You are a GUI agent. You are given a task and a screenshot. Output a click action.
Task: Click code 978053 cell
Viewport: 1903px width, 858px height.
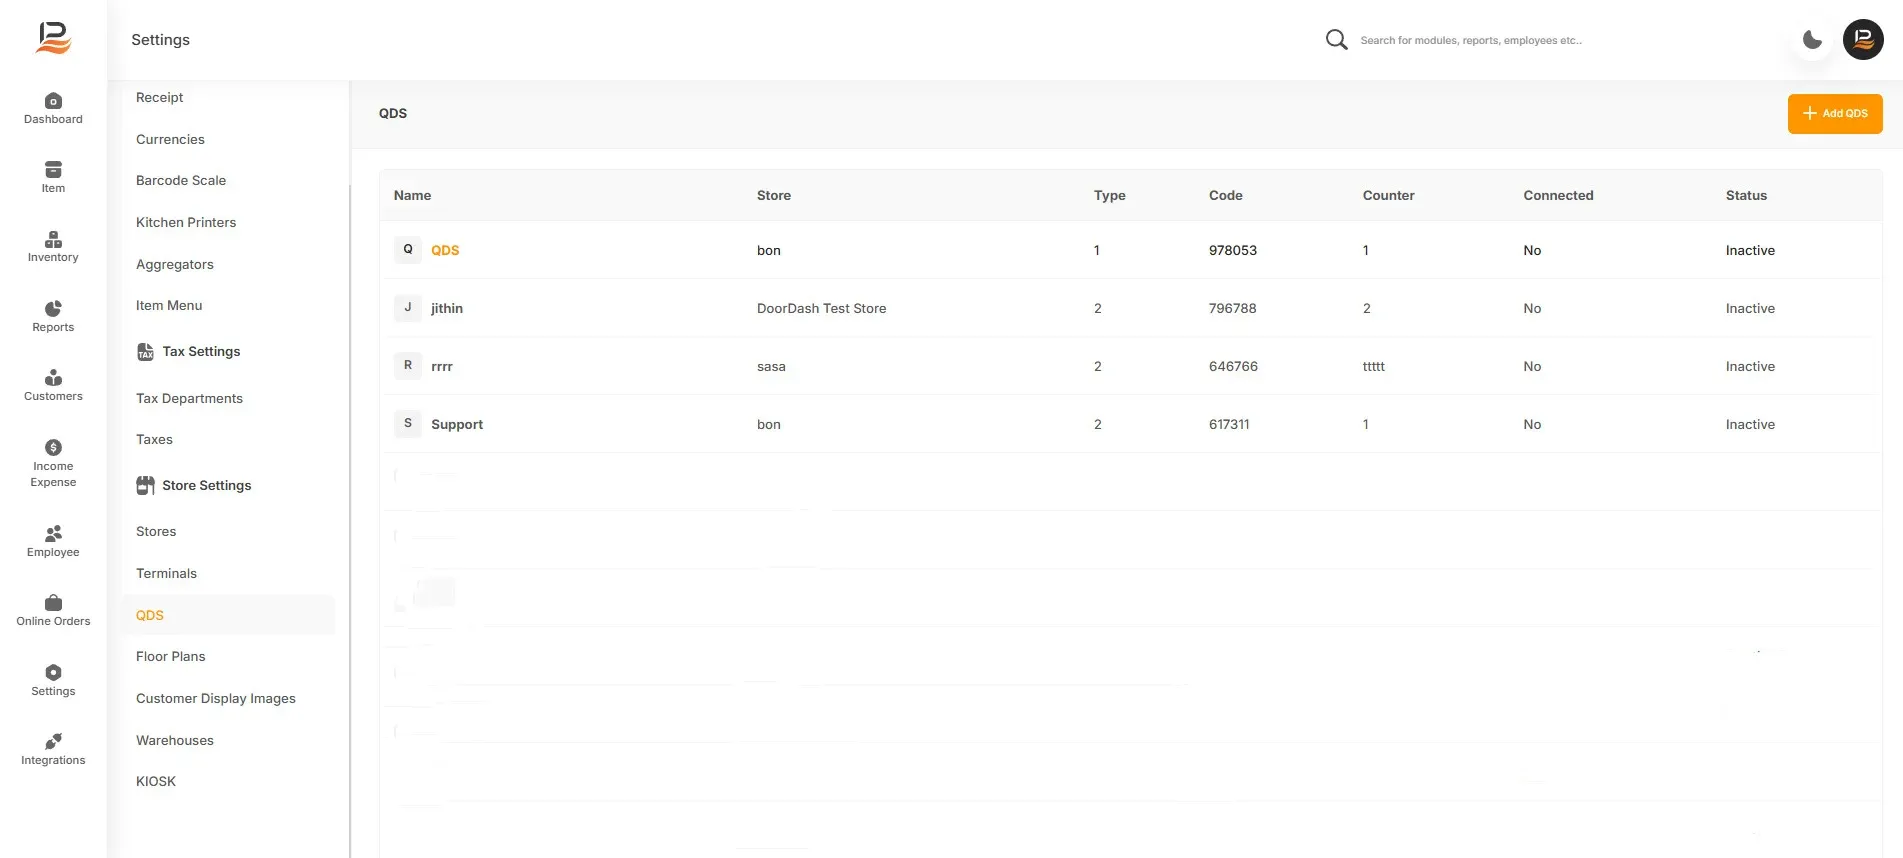coord(1233,251)
